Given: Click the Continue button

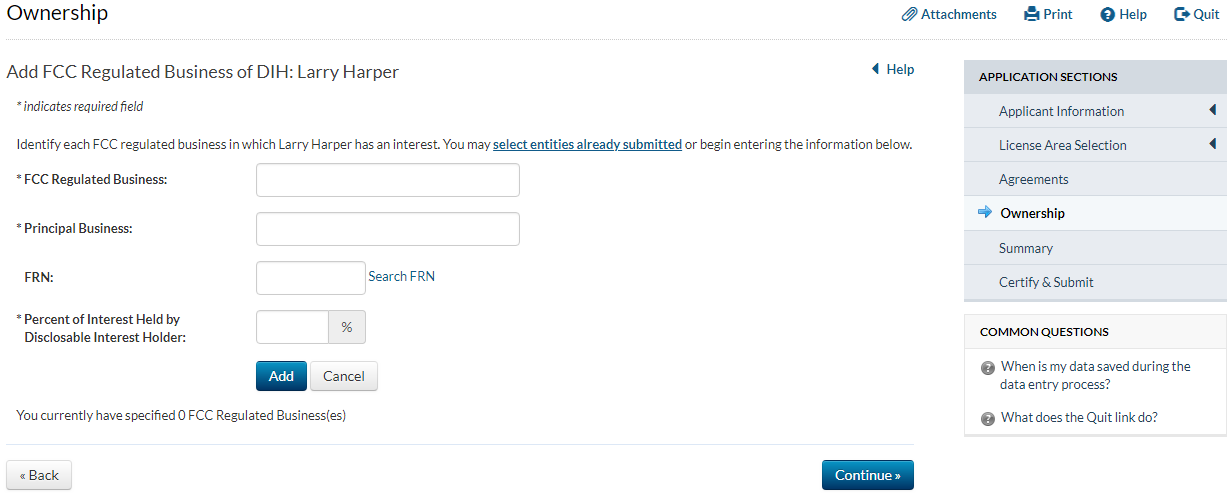Looking at the screenshot, I should (x=867, y=475).
